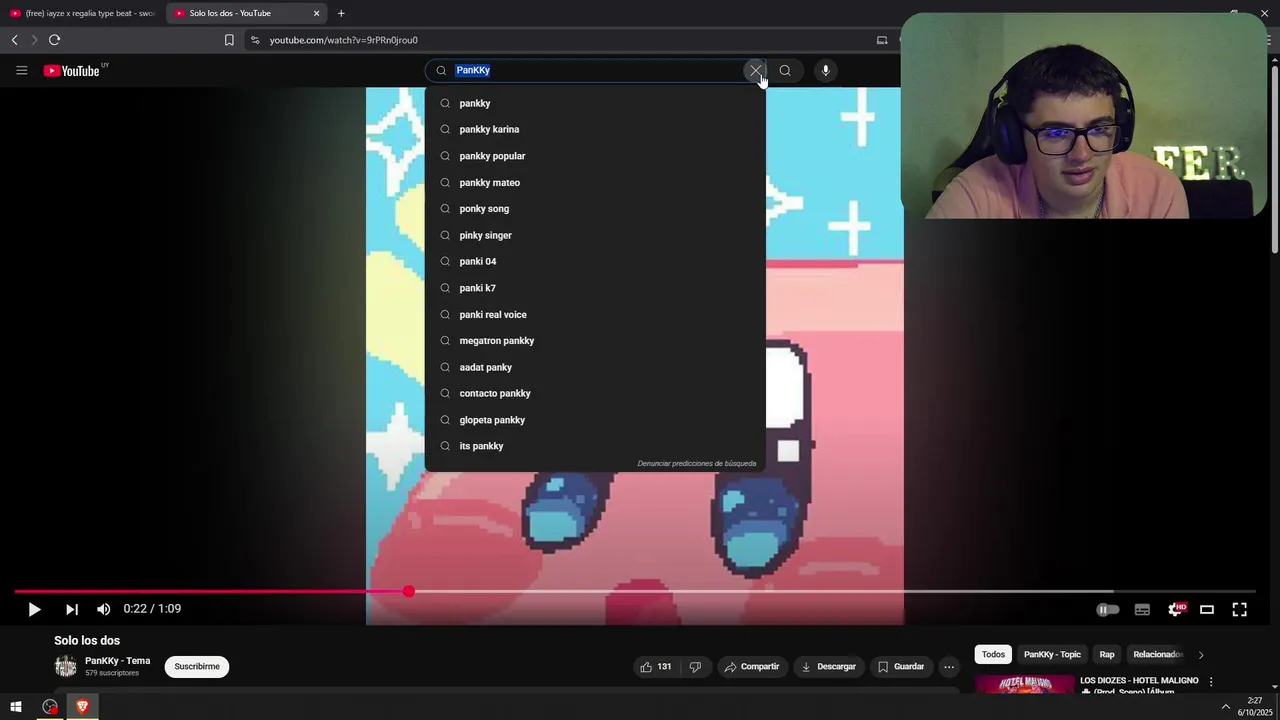
Task: Click the Suscribirme button
Action: pyautogui.click(x=197, y=666)
